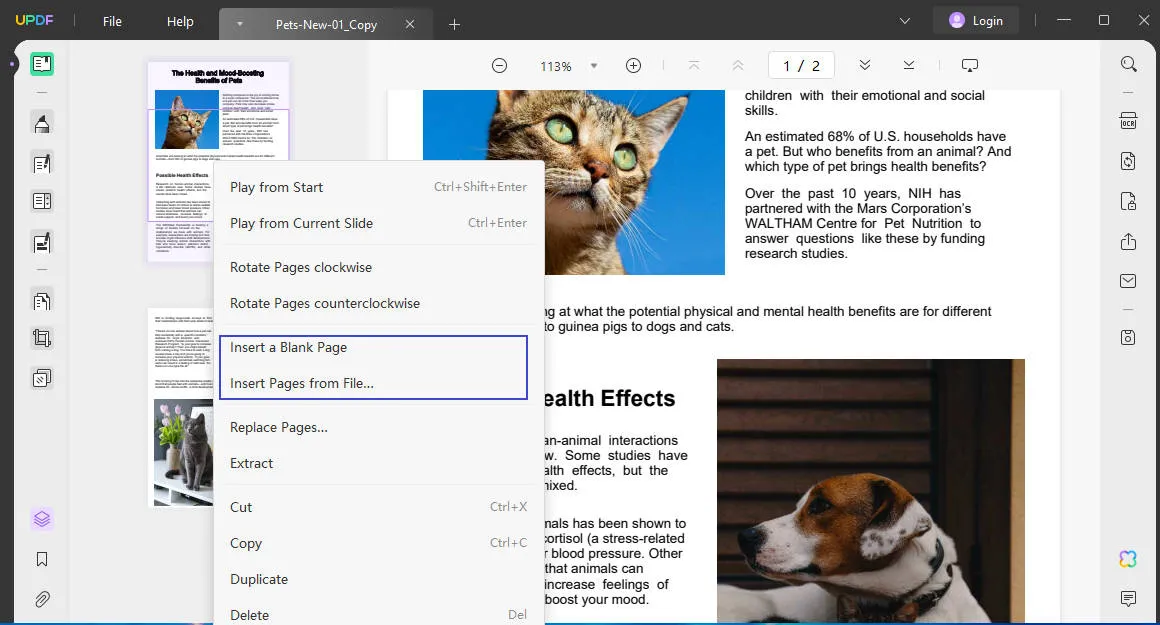Viewport: 1160px width, 625px height.
Task: Open the Bookmarks panel icon
Action: click(x=42, y=559)
